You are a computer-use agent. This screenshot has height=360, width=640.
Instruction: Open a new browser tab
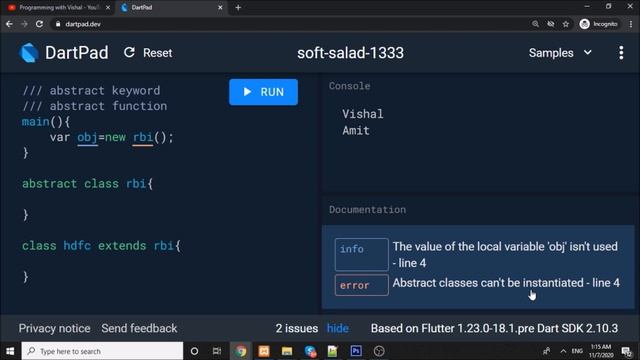pos(238,7)
